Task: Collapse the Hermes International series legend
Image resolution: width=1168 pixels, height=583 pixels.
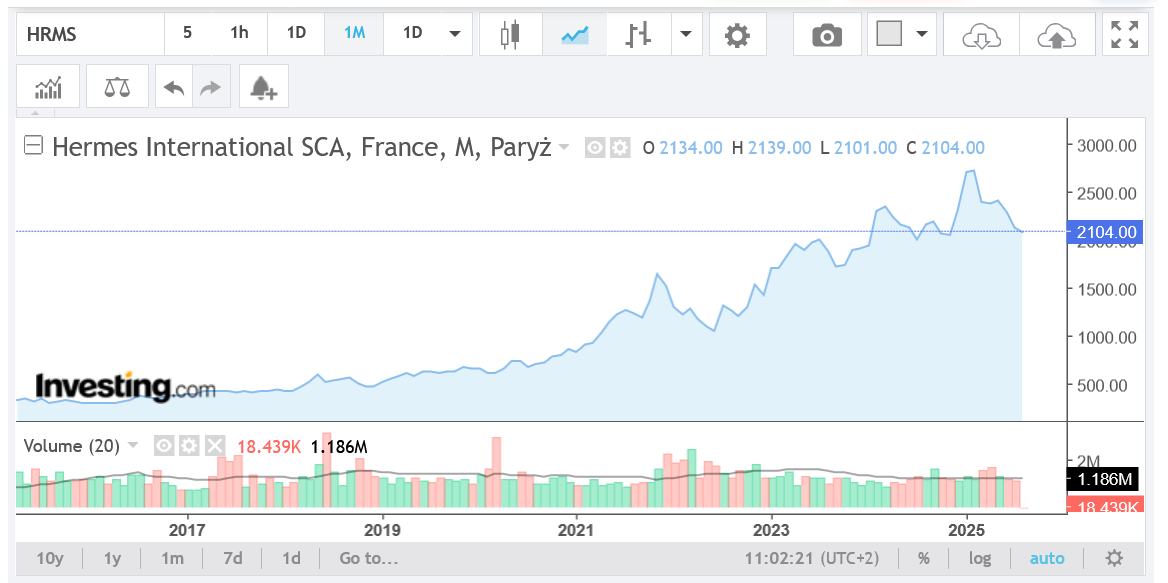Action: click(33, 146)
